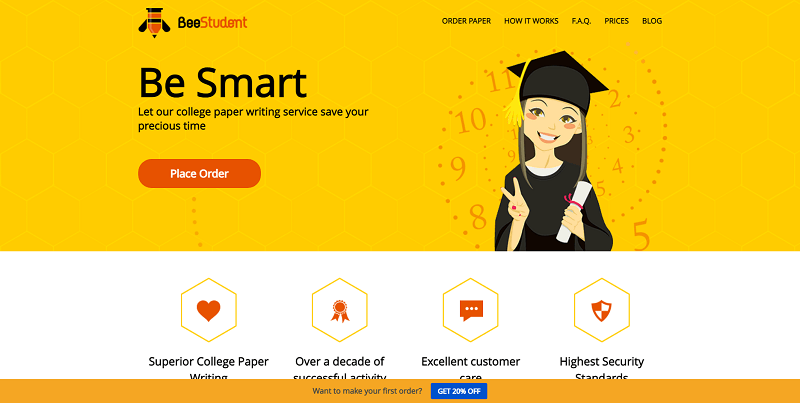Image resolution: width=800 pixels, height=403 pixels.
Task: Click the Excellent customer care heading
Action: [x=471, y=368]
